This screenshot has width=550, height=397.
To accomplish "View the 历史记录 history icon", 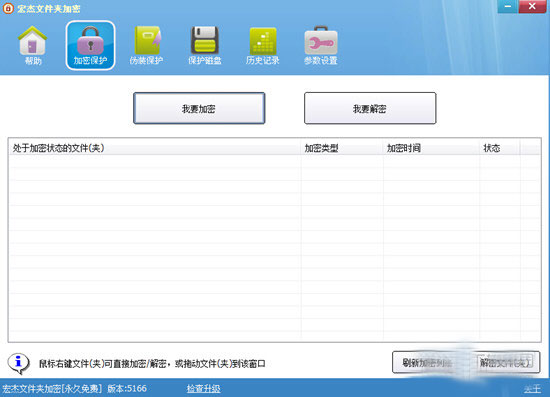I will coord(263,46).
